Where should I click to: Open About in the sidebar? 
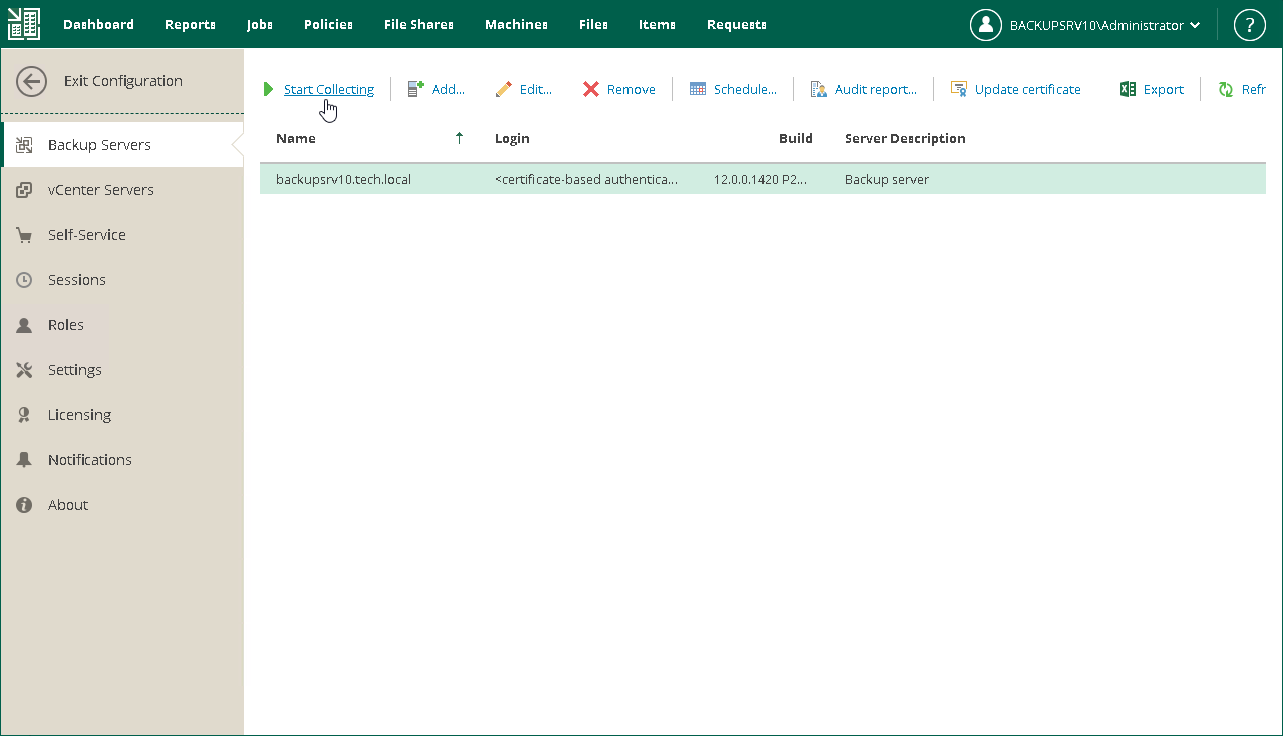pos(123,505)
